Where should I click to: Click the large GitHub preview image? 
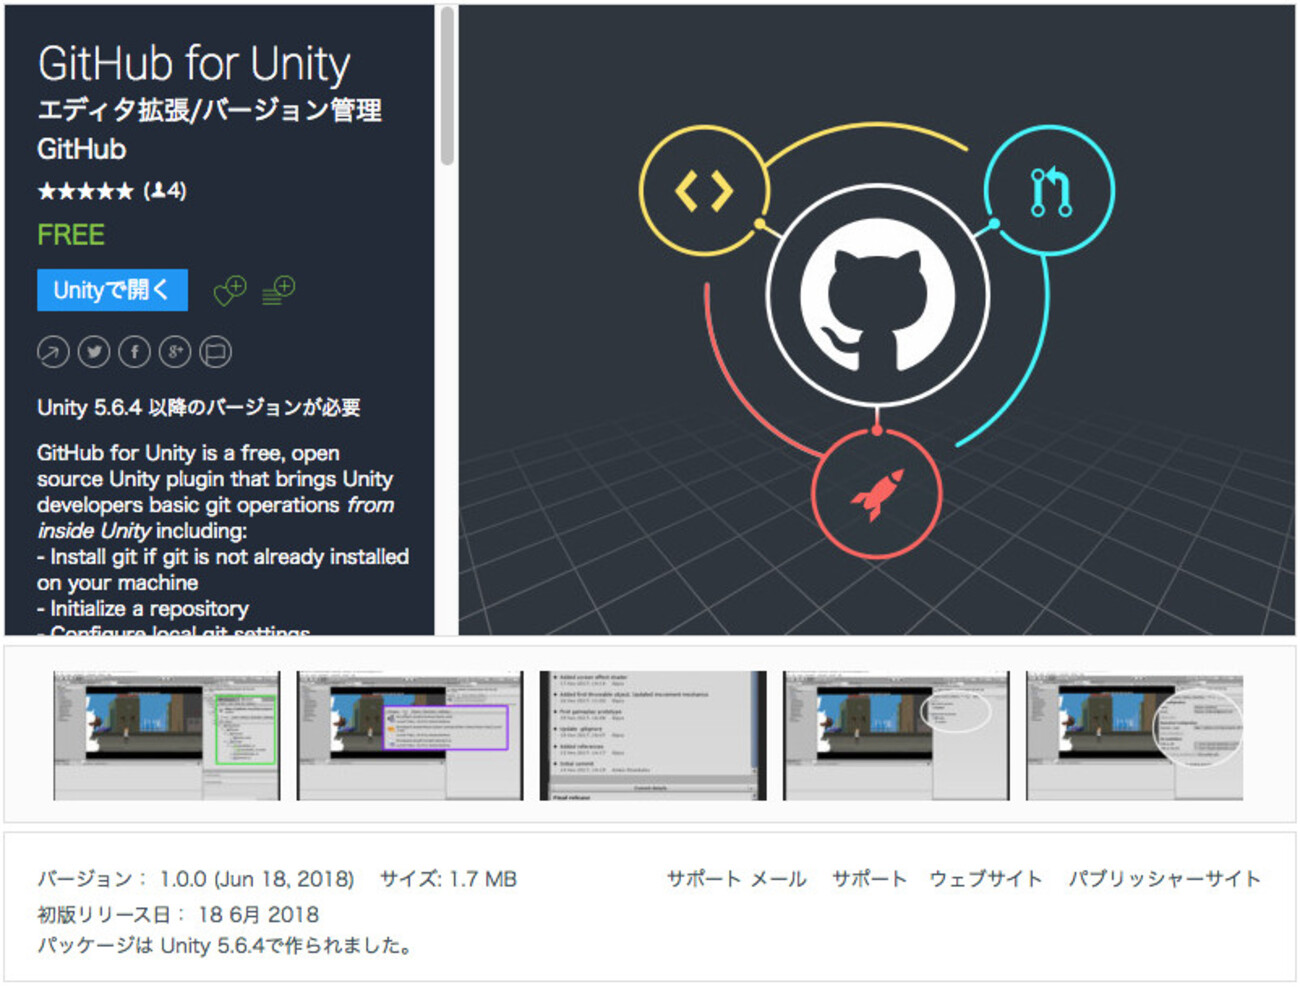(x=877, y=320)
